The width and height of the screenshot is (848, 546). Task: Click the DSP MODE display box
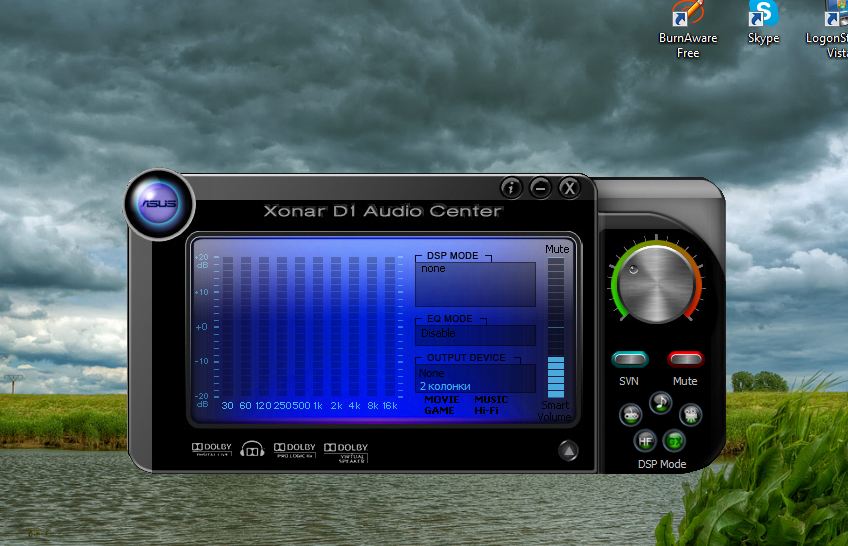coord(476,284)
